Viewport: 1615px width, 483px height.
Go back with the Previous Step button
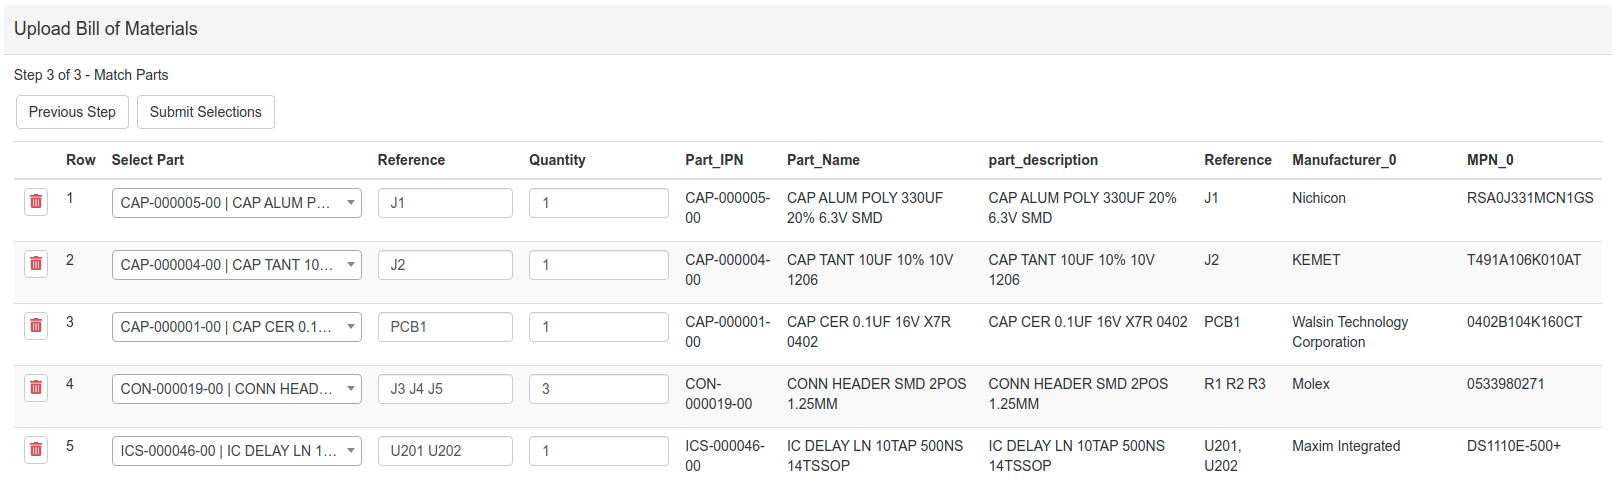[72, 112]
